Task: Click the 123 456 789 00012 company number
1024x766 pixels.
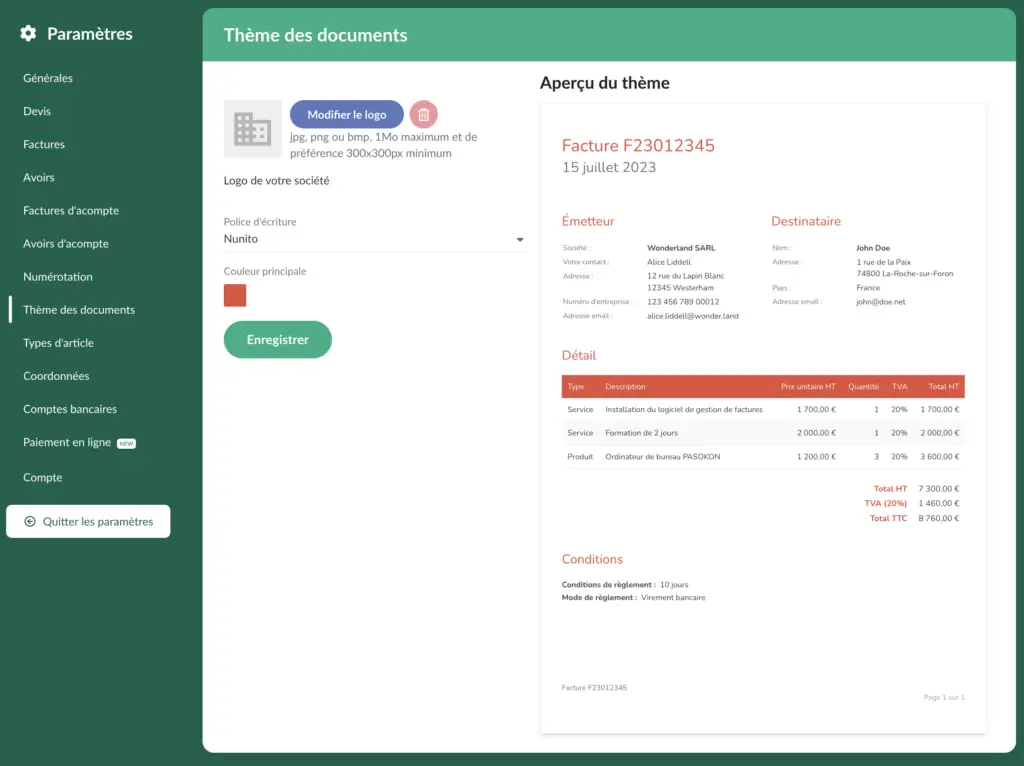Action: [x=682, y=302]
